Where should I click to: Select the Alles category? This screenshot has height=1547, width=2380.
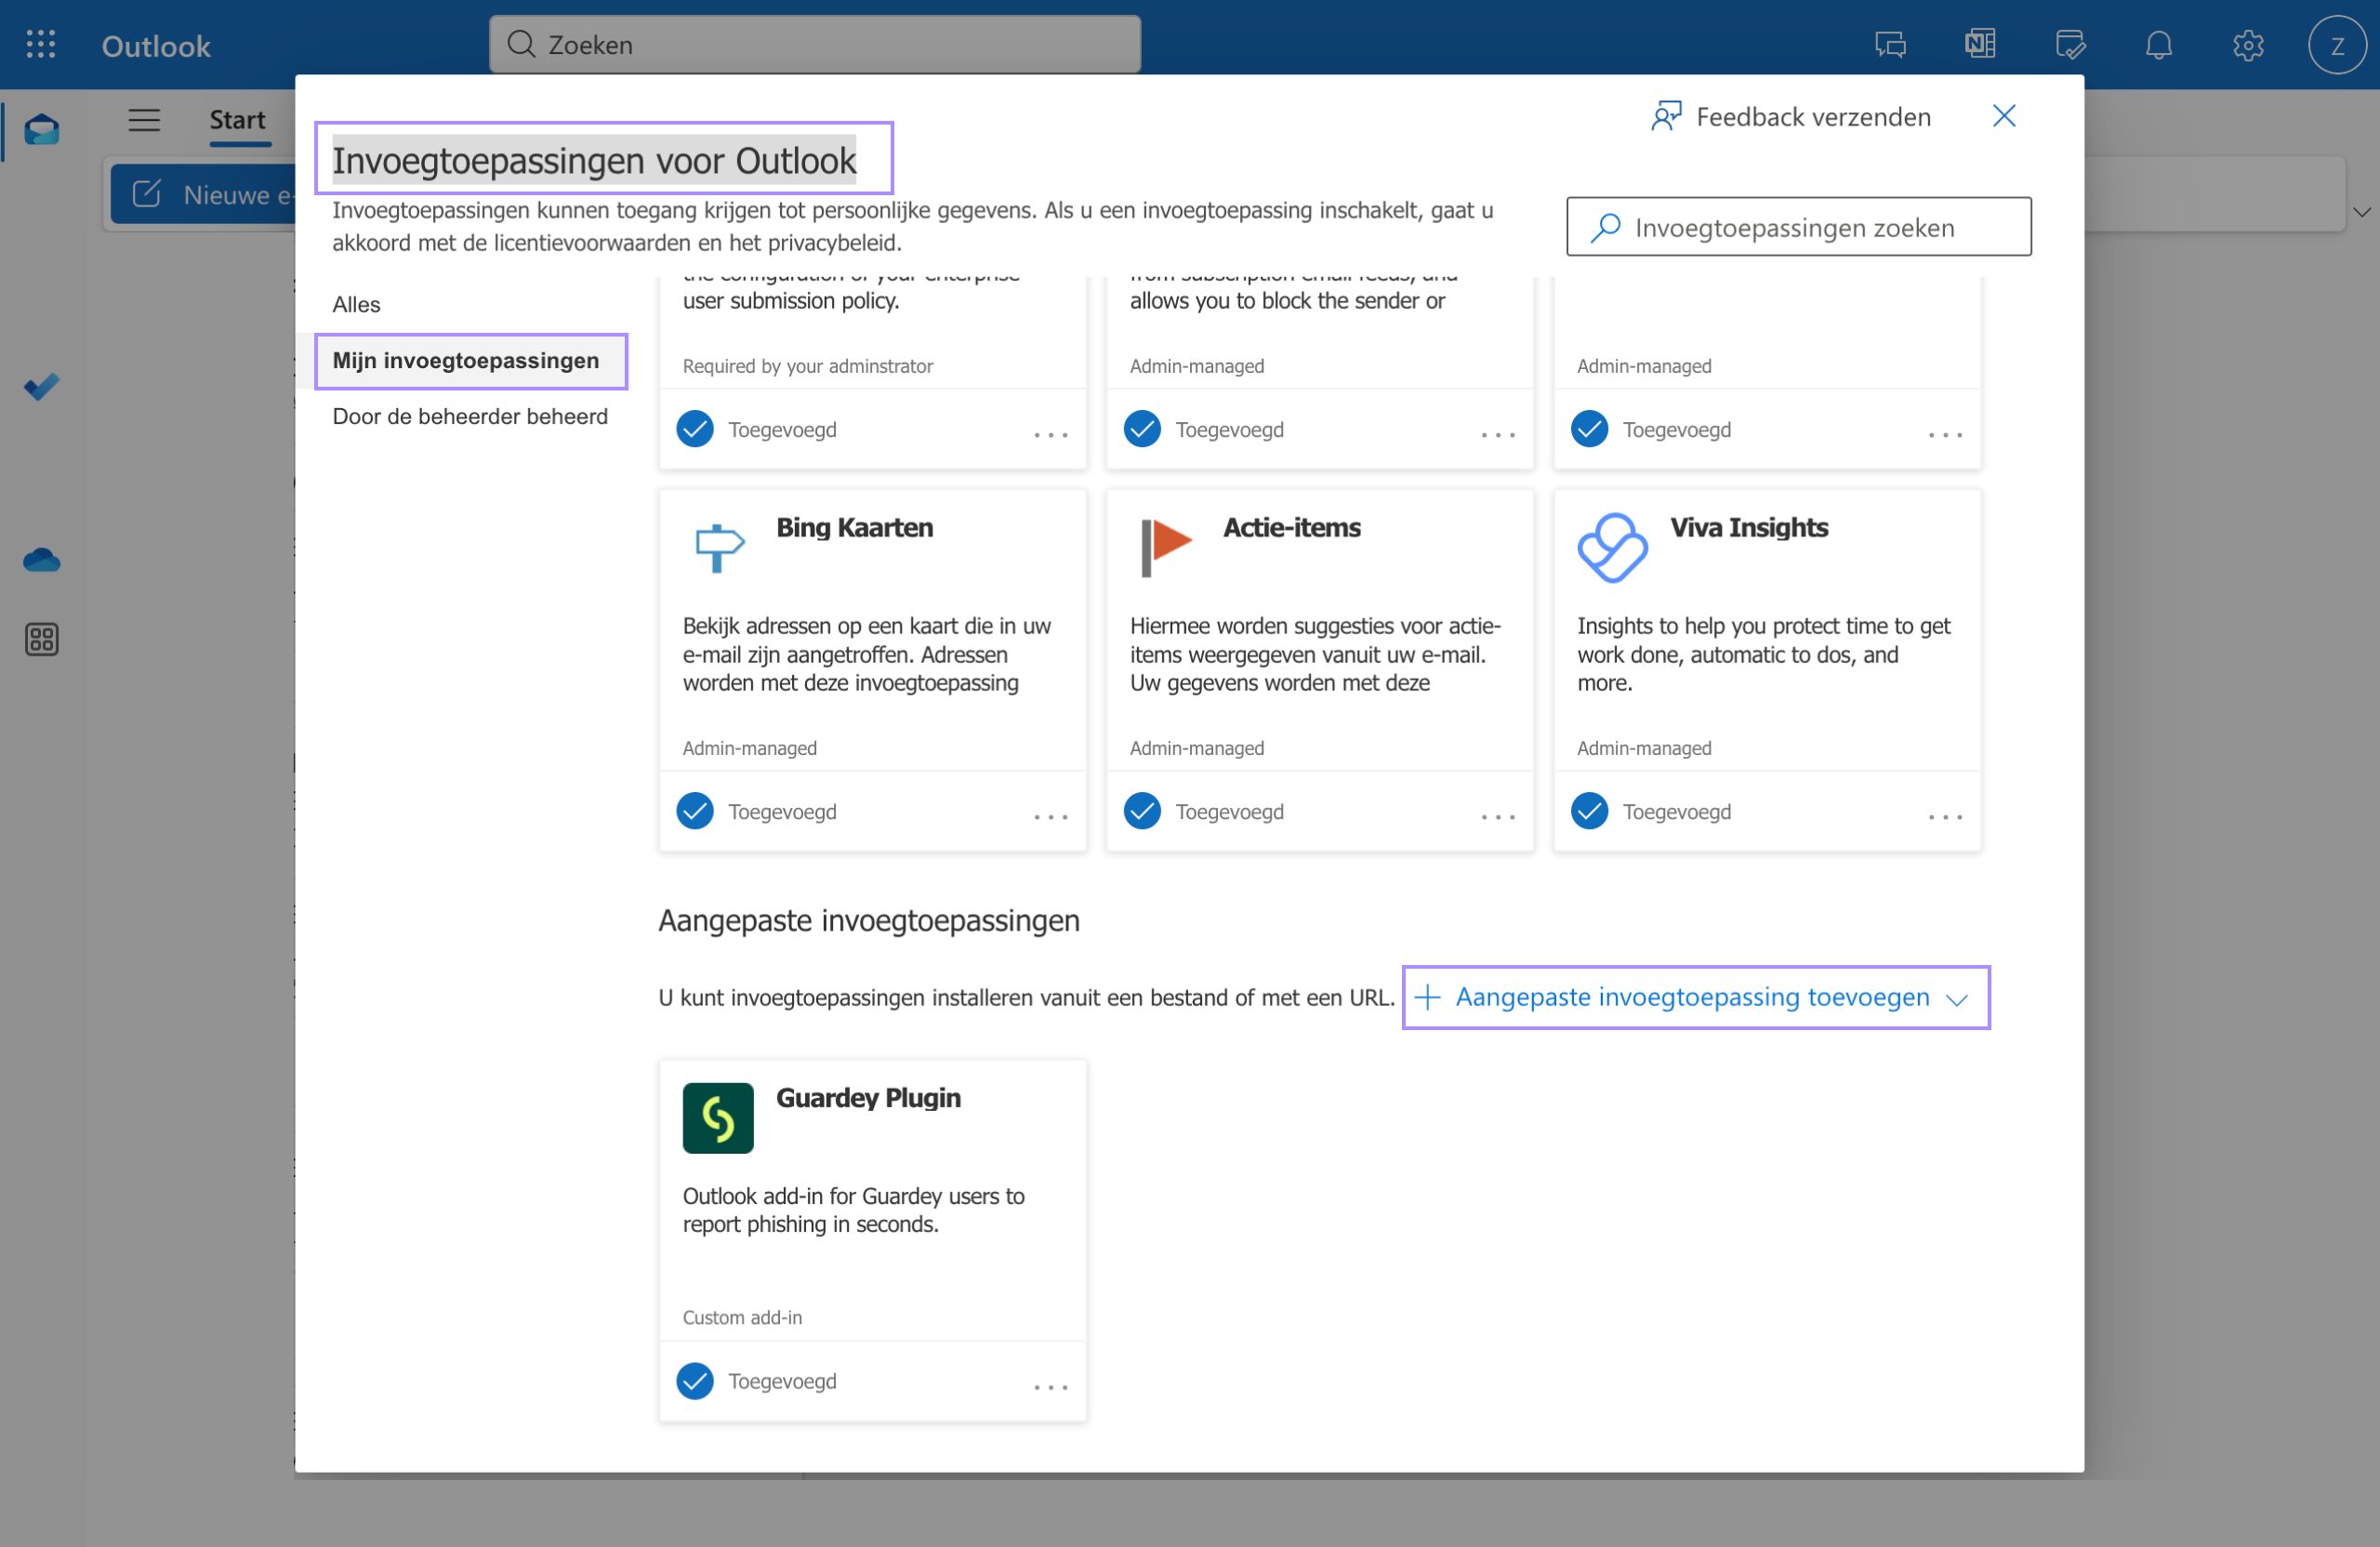(x=356, y=304)
